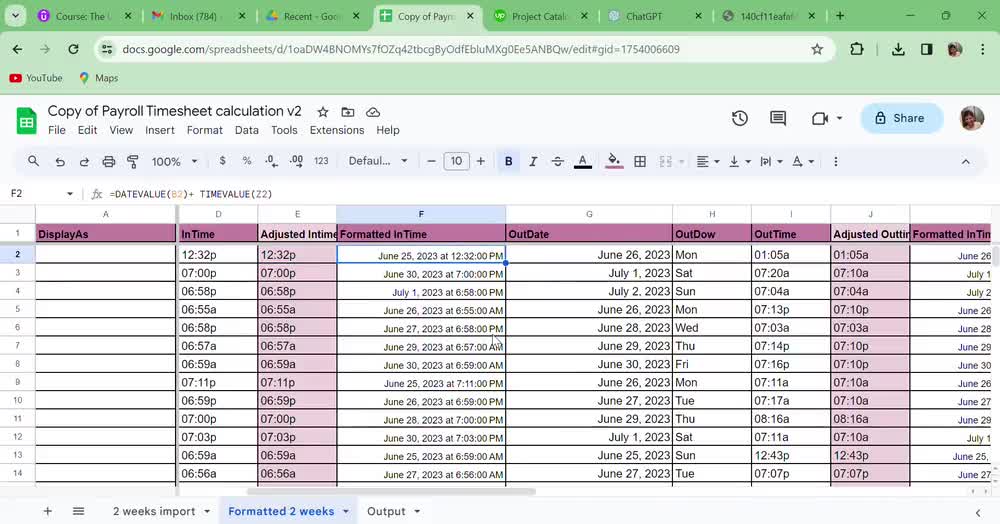Toggle italic formatting button
Viewport: 1000px width, 524px height.
tap(533, 161)
